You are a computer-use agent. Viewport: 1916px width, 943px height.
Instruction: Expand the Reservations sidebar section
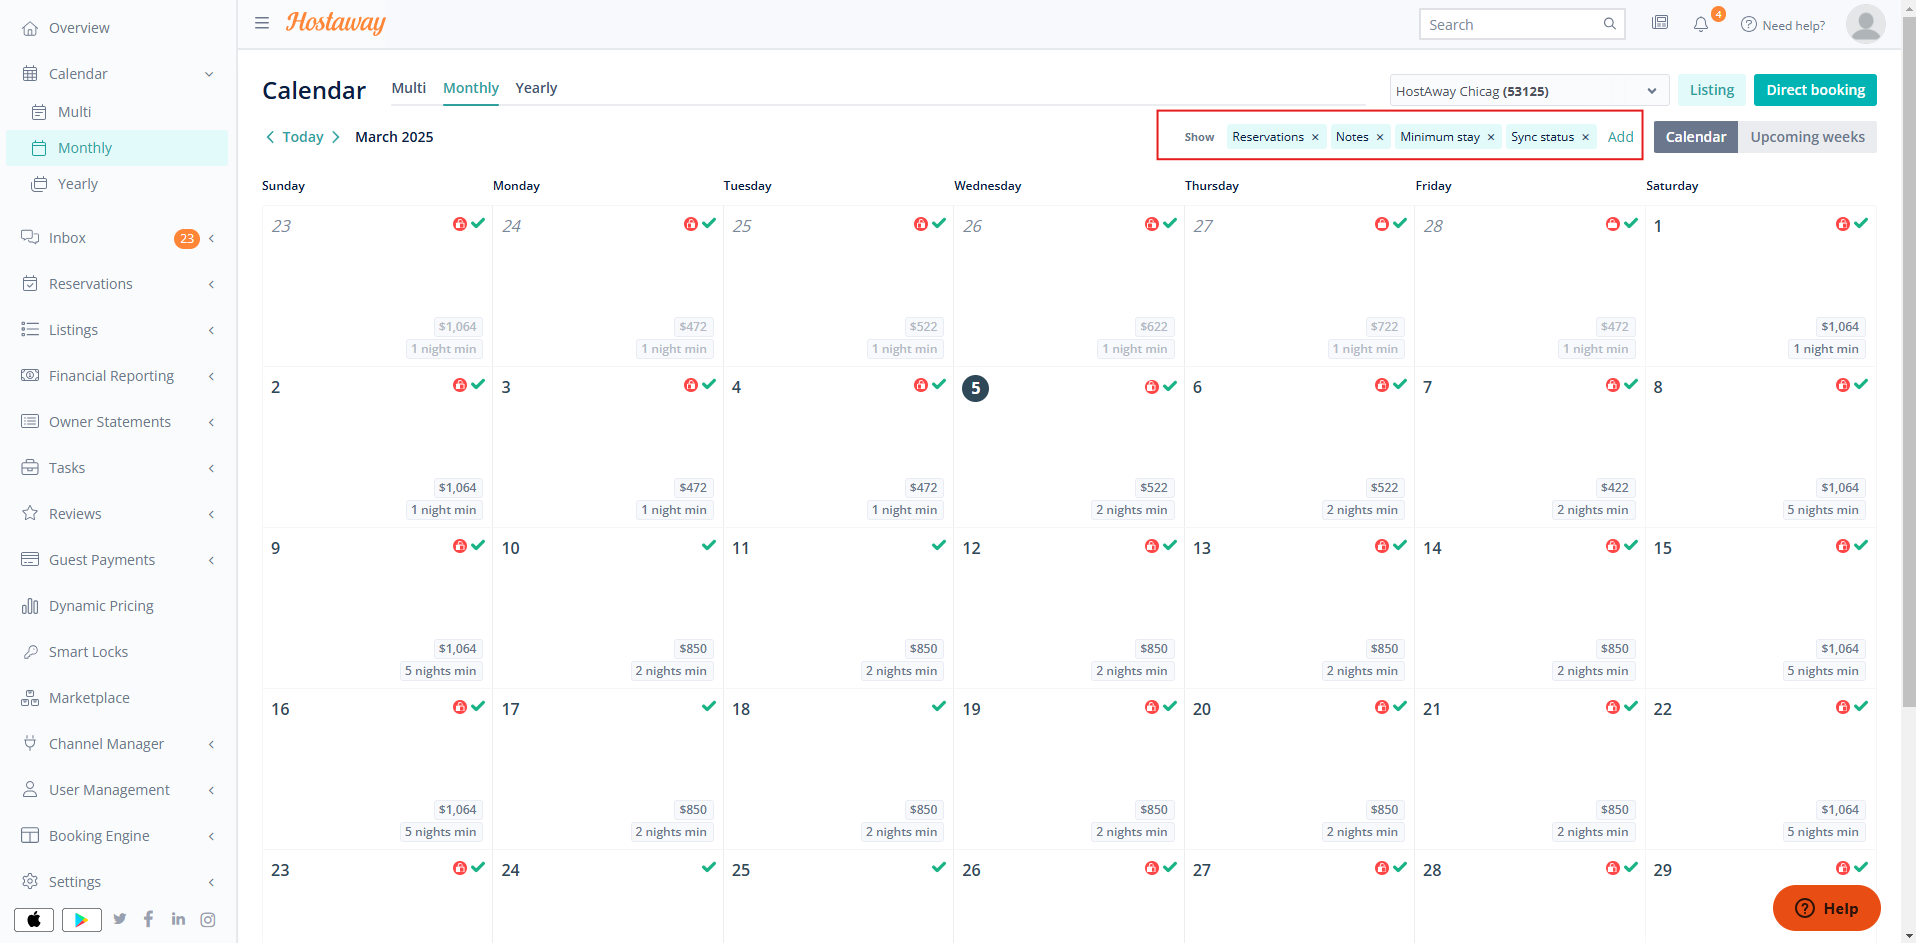tap(211, 284)
